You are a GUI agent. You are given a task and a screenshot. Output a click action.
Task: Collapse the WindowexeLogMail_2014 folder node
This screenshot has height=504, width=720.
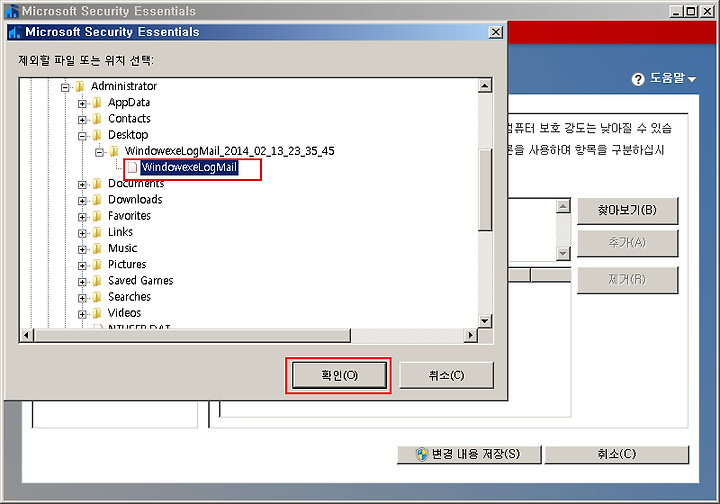click(x=99, y=152)
